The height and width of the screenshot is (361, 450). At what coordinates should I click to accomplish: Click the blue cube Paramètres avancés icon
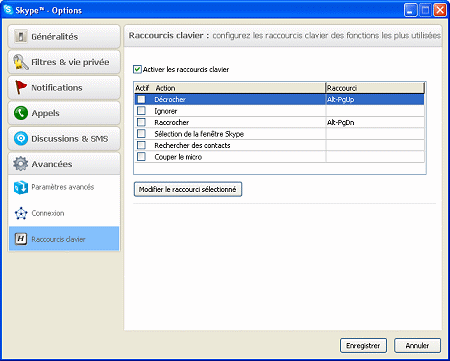(x=21, y=187)
